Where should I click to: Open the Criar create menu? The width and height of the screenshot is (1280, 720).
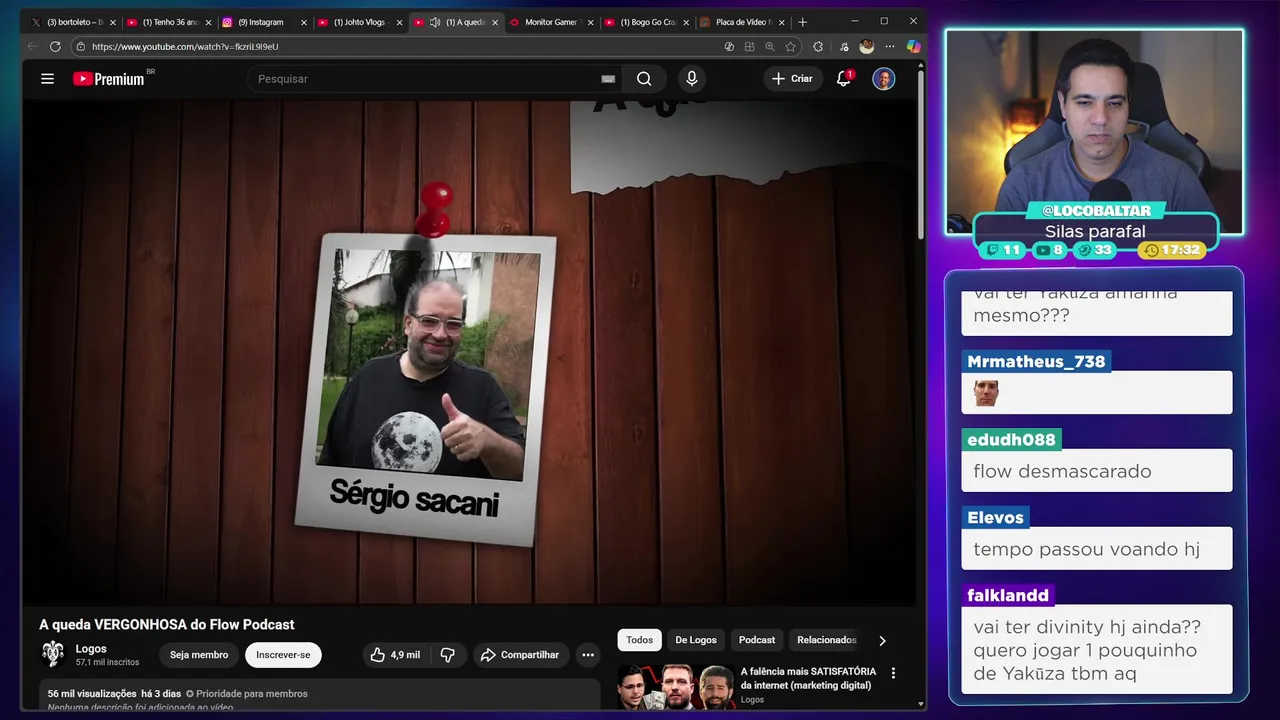(x=793, y=79)
